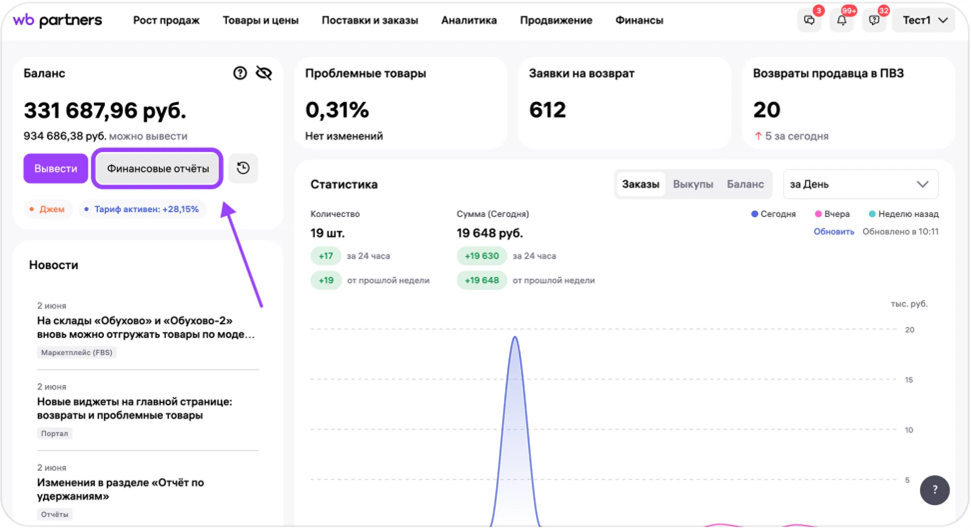
Task: Expand the Тест1 account dropdown
Action: coord(924,20)
